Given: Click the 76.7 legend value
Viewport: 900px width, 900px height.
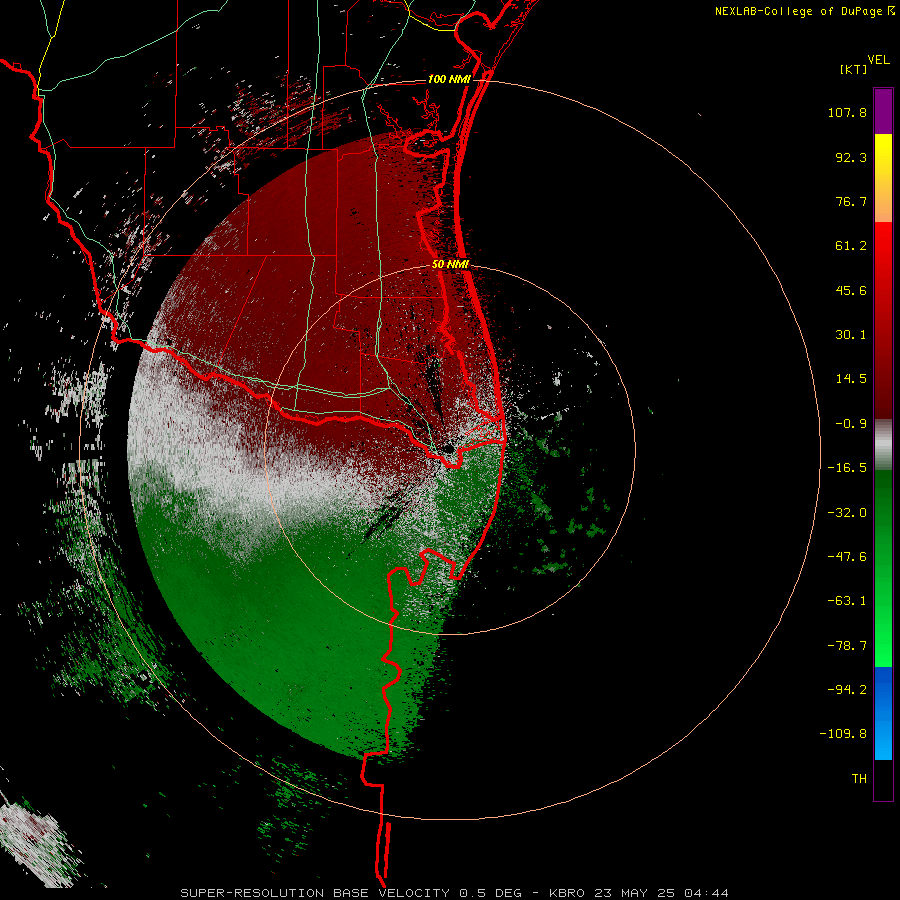Looking at the screenshot, I should click(x=851, y=201).
